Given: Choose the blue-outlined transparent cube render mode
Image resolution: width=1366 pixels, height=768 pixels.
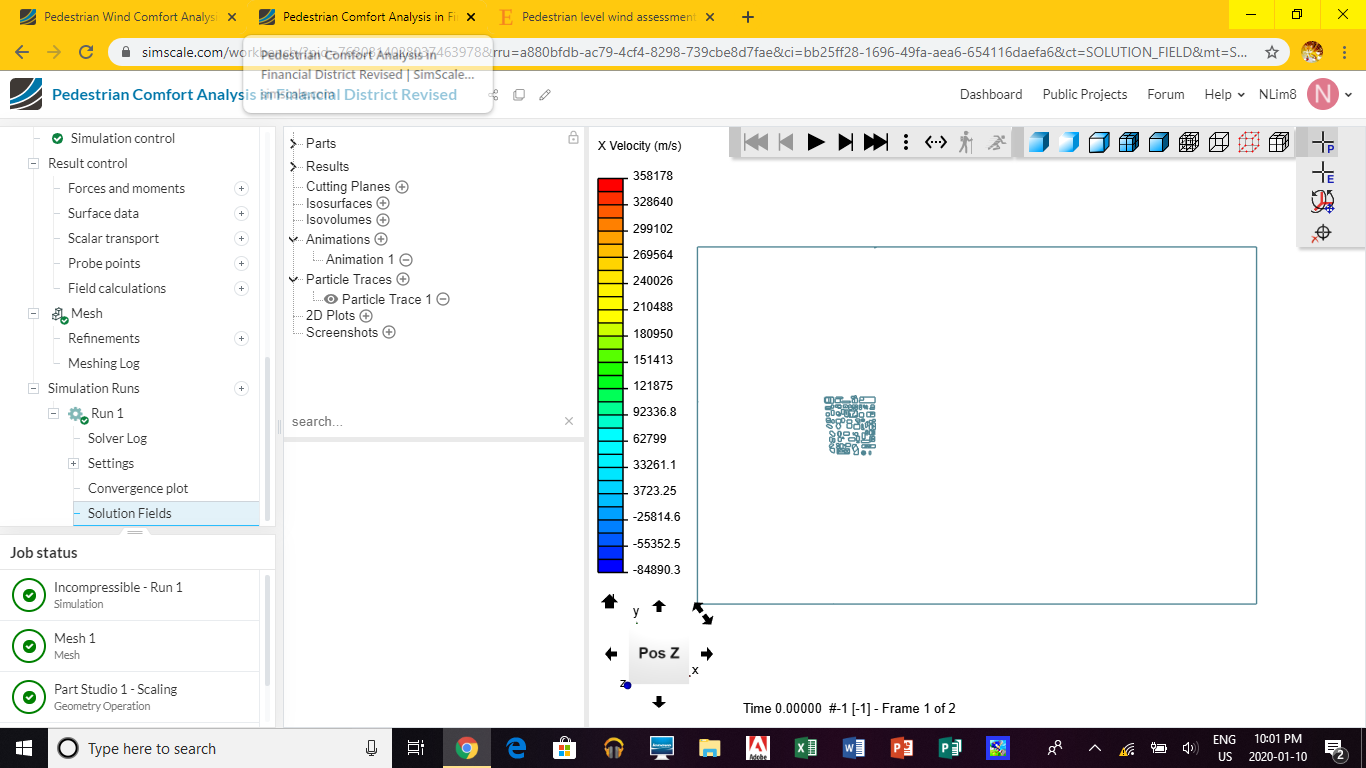Looking at the screenshot, I should [x=1099, y=142].
